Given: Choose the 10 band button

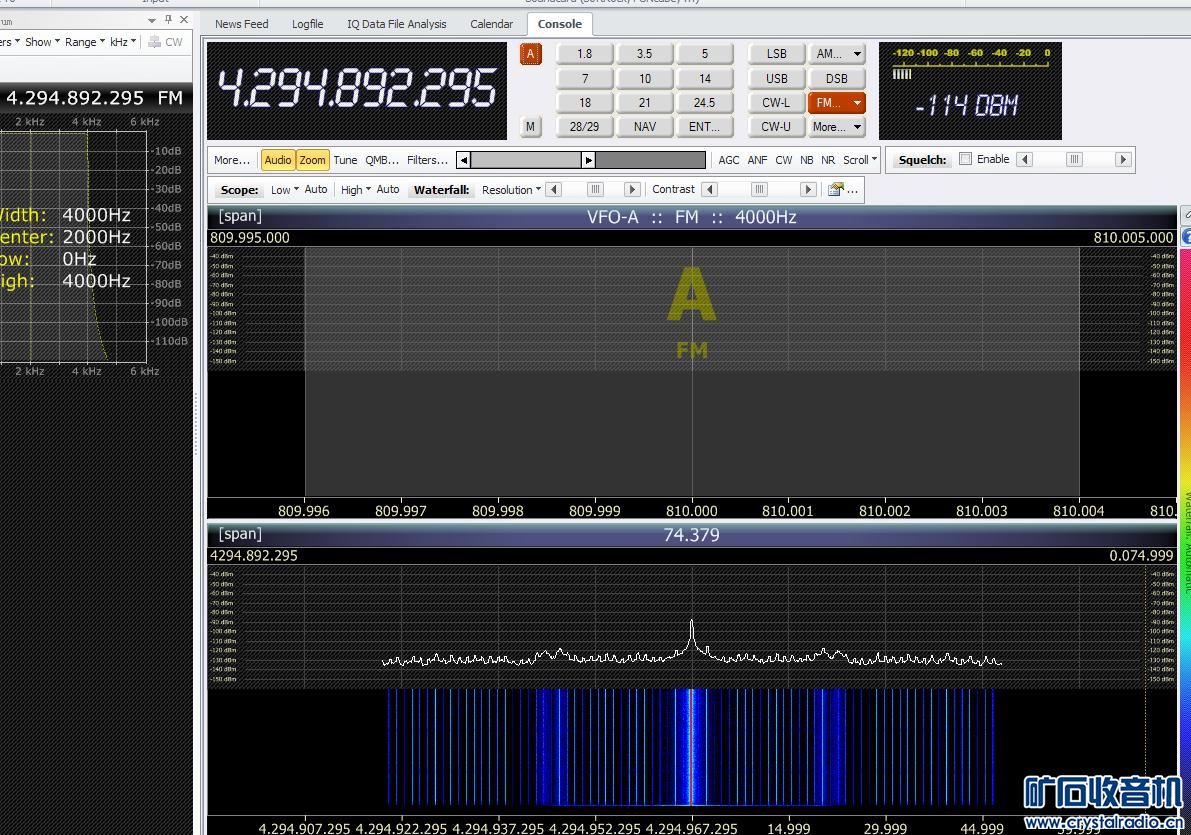Looking at the screenshot, I should [644, 78].
